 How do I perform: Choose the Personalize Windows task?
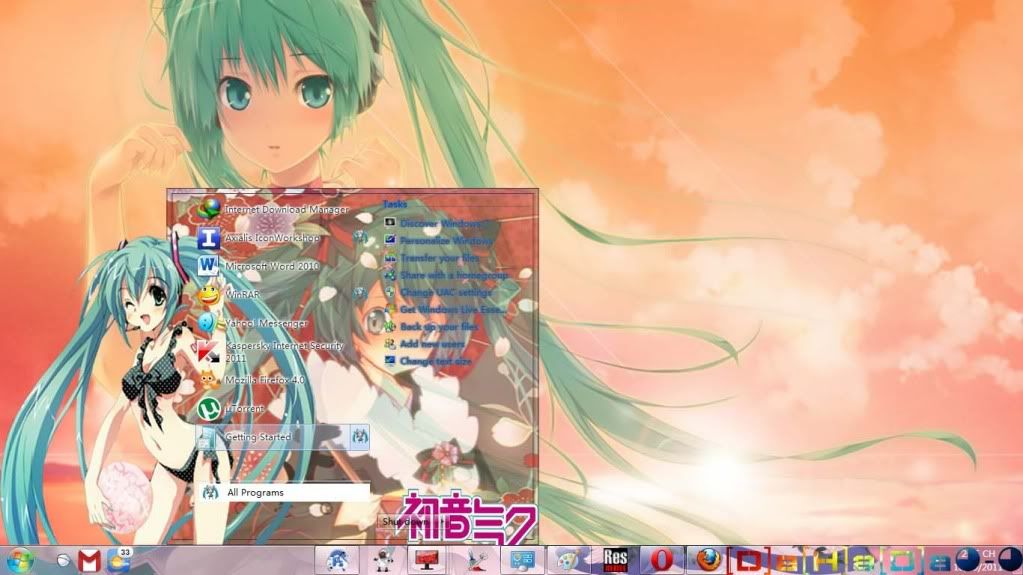coord(445,240)
